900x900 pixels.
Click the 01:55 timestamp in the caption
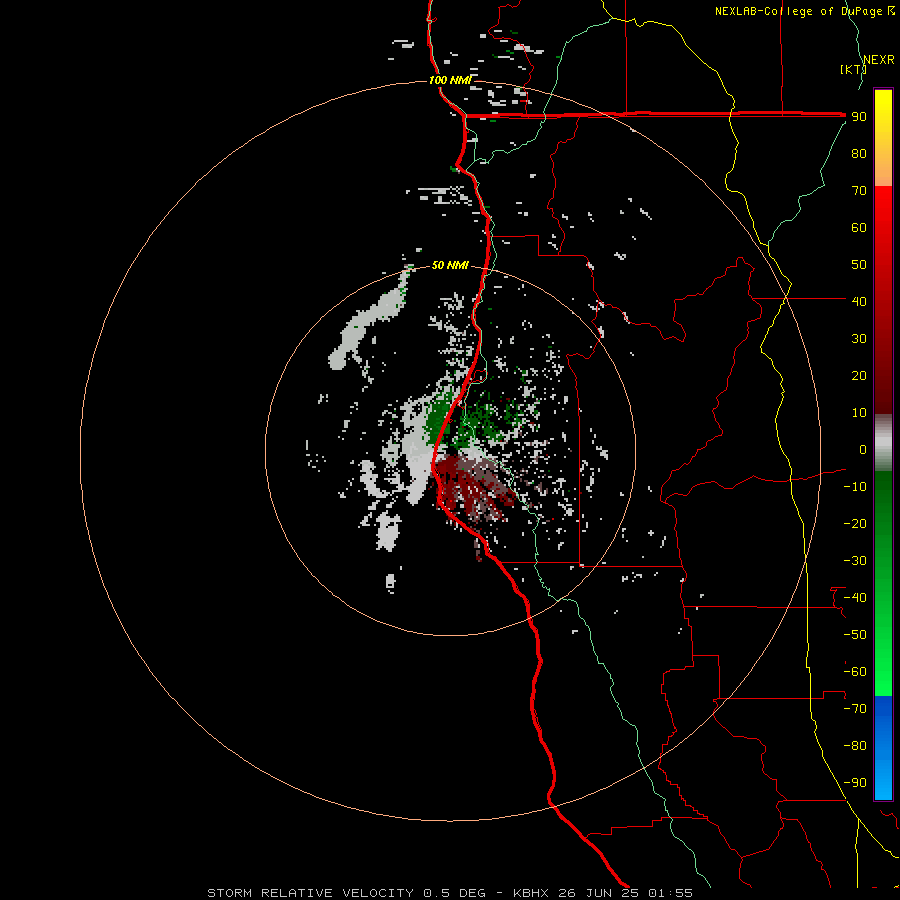pyautogui.click(x=670, y=893)
